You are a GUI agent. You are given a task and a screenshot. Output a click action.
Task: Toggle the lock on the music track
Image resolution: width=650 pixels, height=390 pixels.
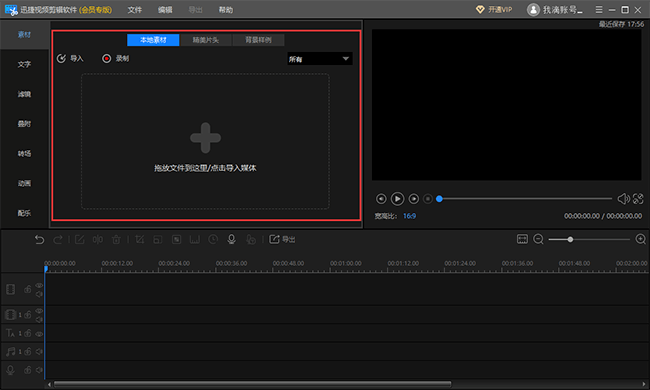tap(27, 351)
